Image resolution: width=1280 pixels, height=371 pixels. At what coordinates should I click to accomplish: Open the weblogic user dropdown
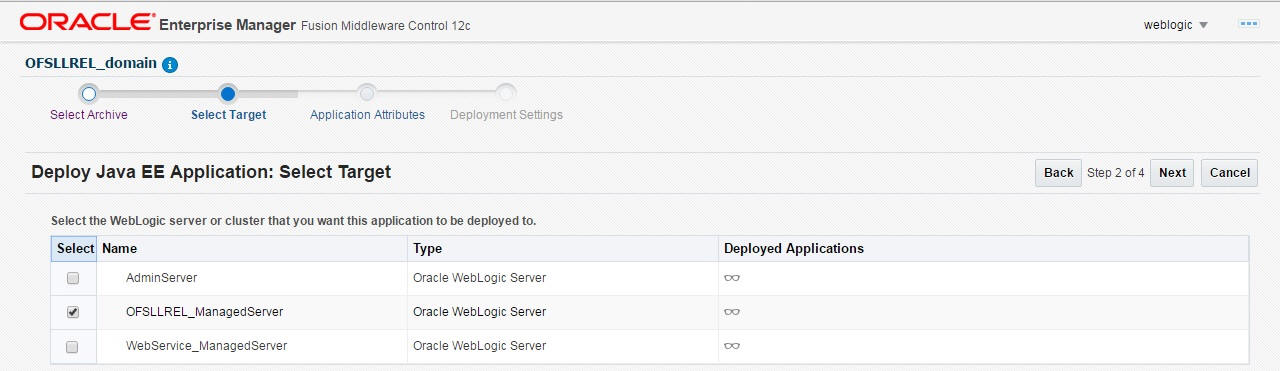click(x=1176, y=25)
